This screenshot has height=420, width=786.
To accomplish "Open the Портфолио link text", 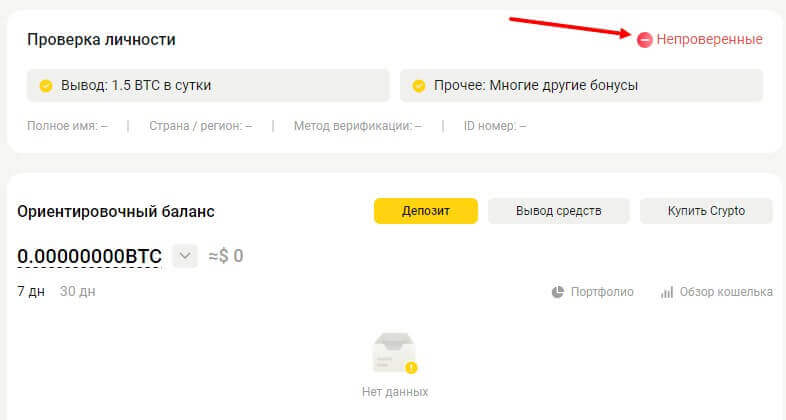I will pyautogui.click(x=602, y=292).
